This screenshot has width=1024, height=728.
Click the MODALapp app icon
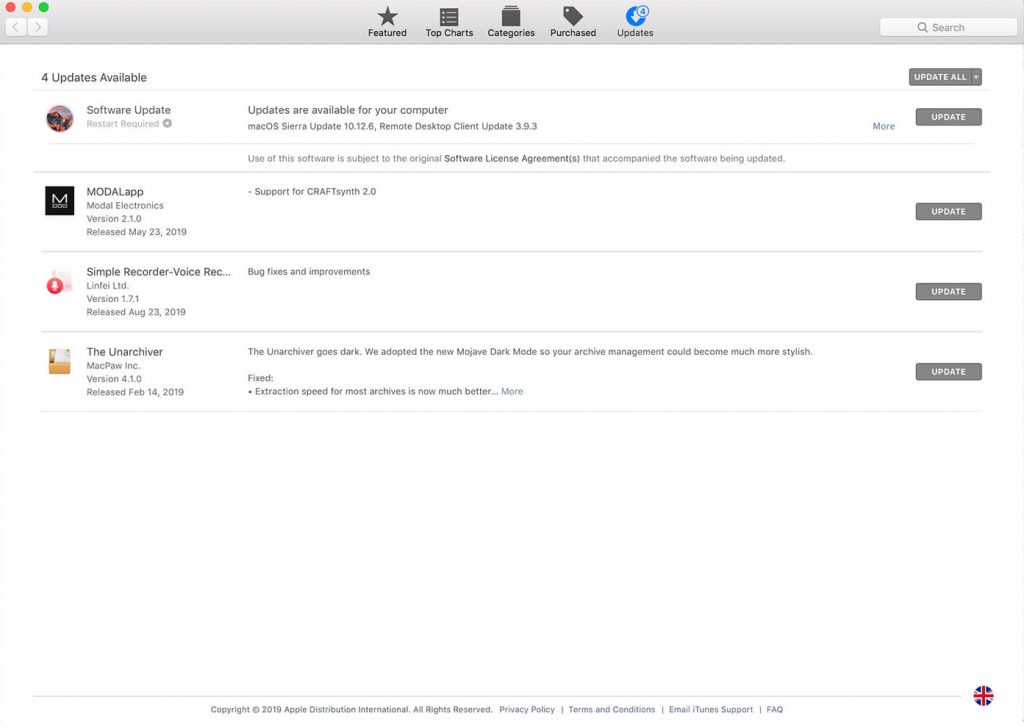(60, 201)
